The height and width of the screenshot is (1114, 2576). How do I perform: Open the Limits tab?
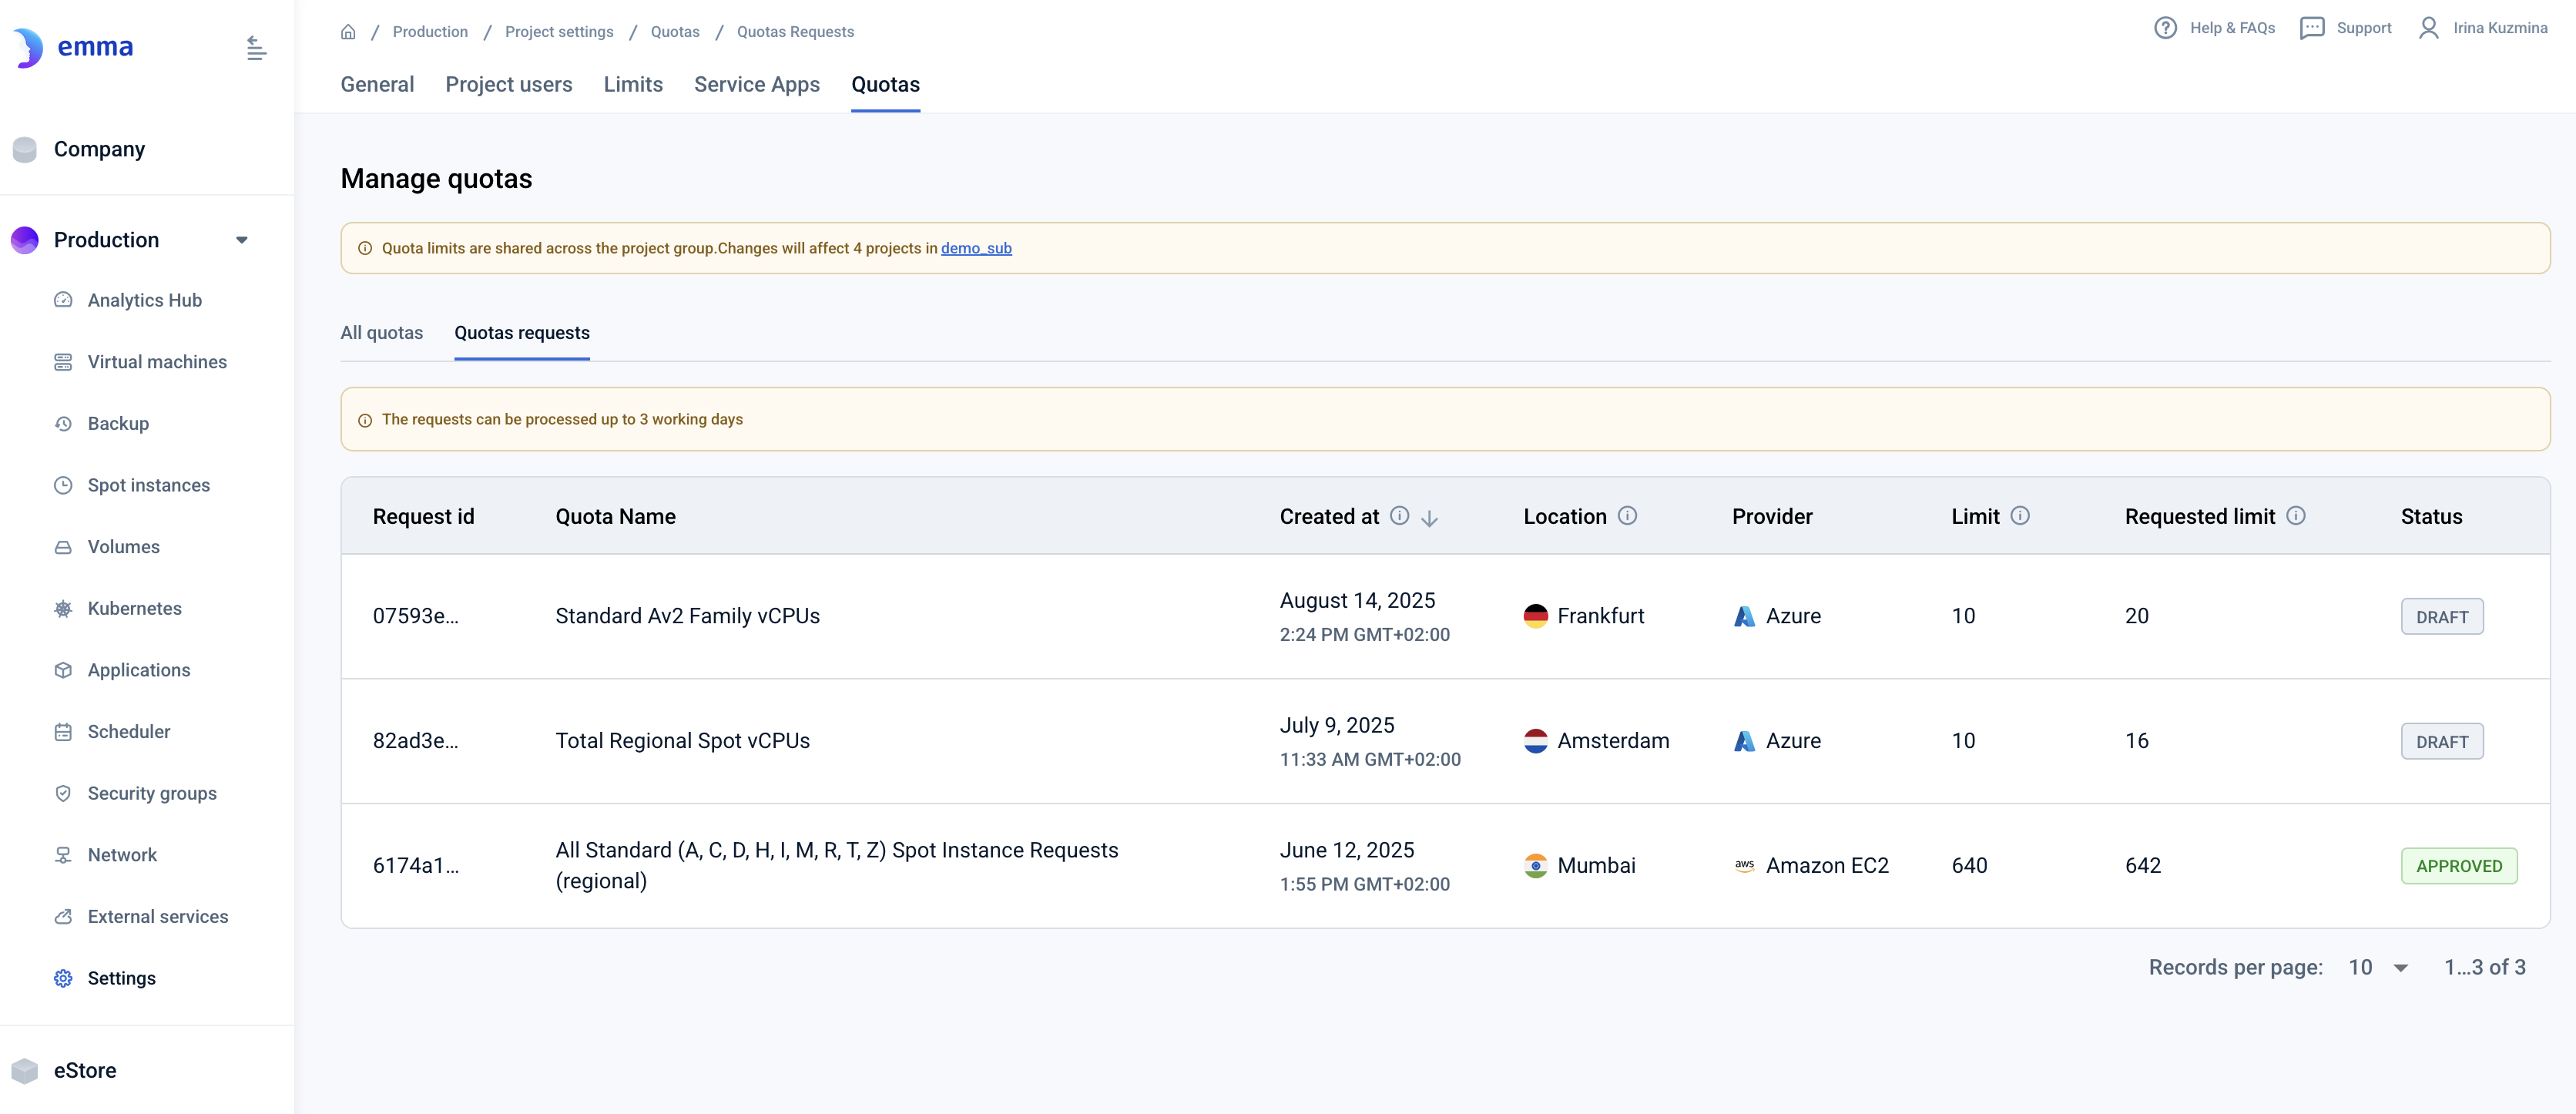633,85
